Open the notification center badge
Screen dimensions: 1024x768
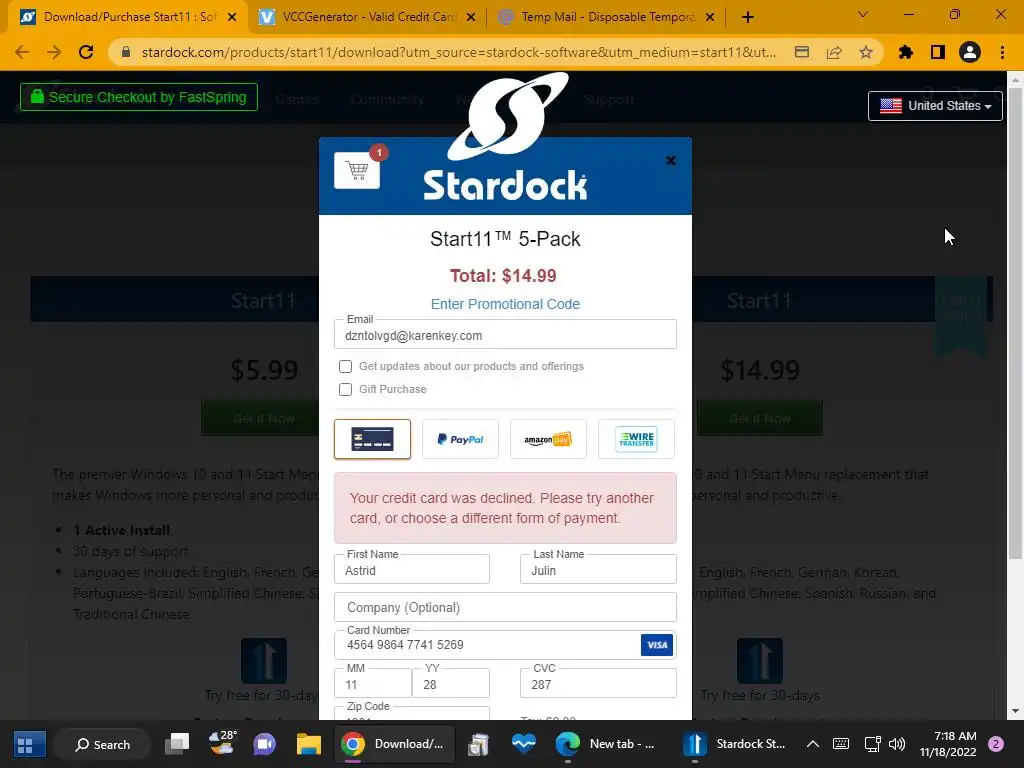point(996,744)
